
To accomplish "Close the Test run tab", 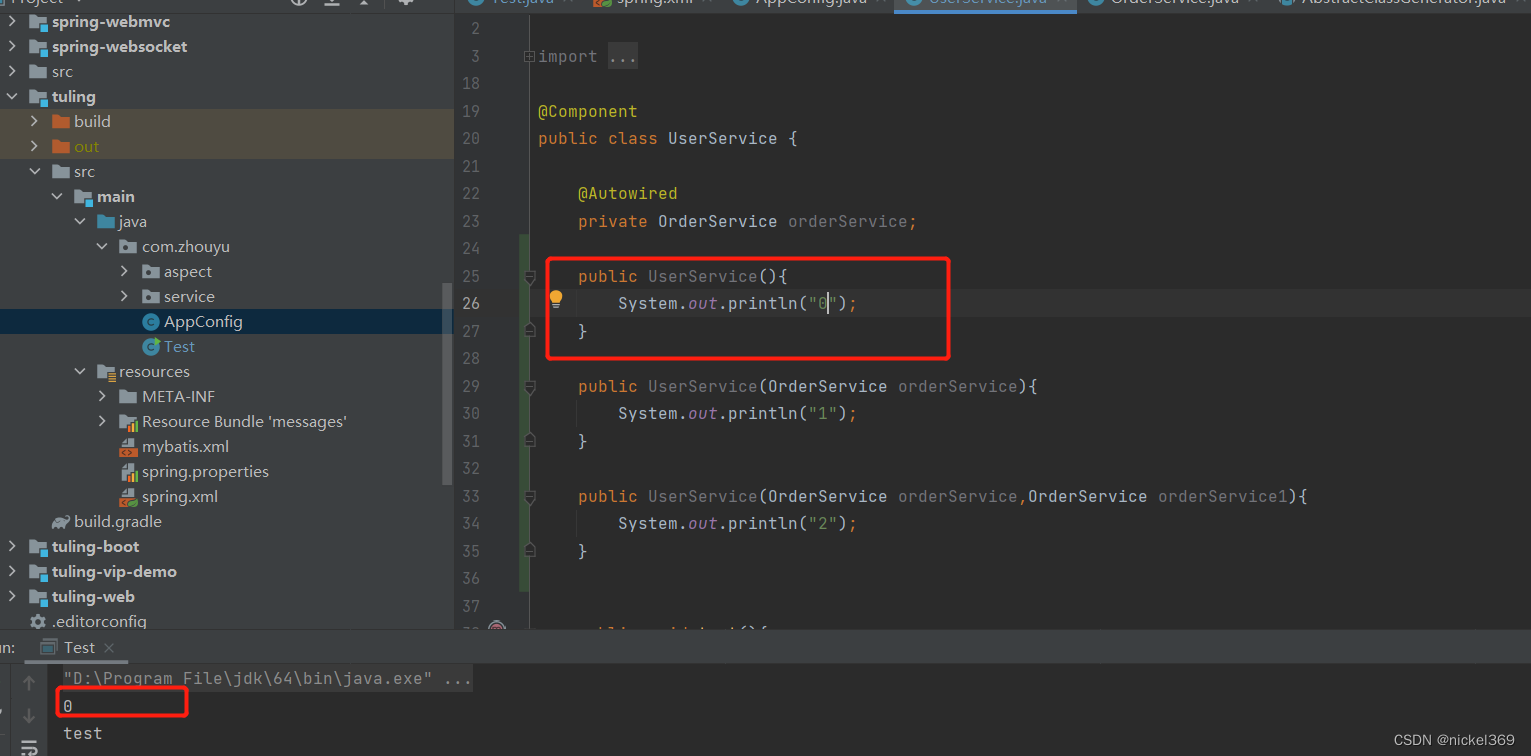I will point(111,648).
